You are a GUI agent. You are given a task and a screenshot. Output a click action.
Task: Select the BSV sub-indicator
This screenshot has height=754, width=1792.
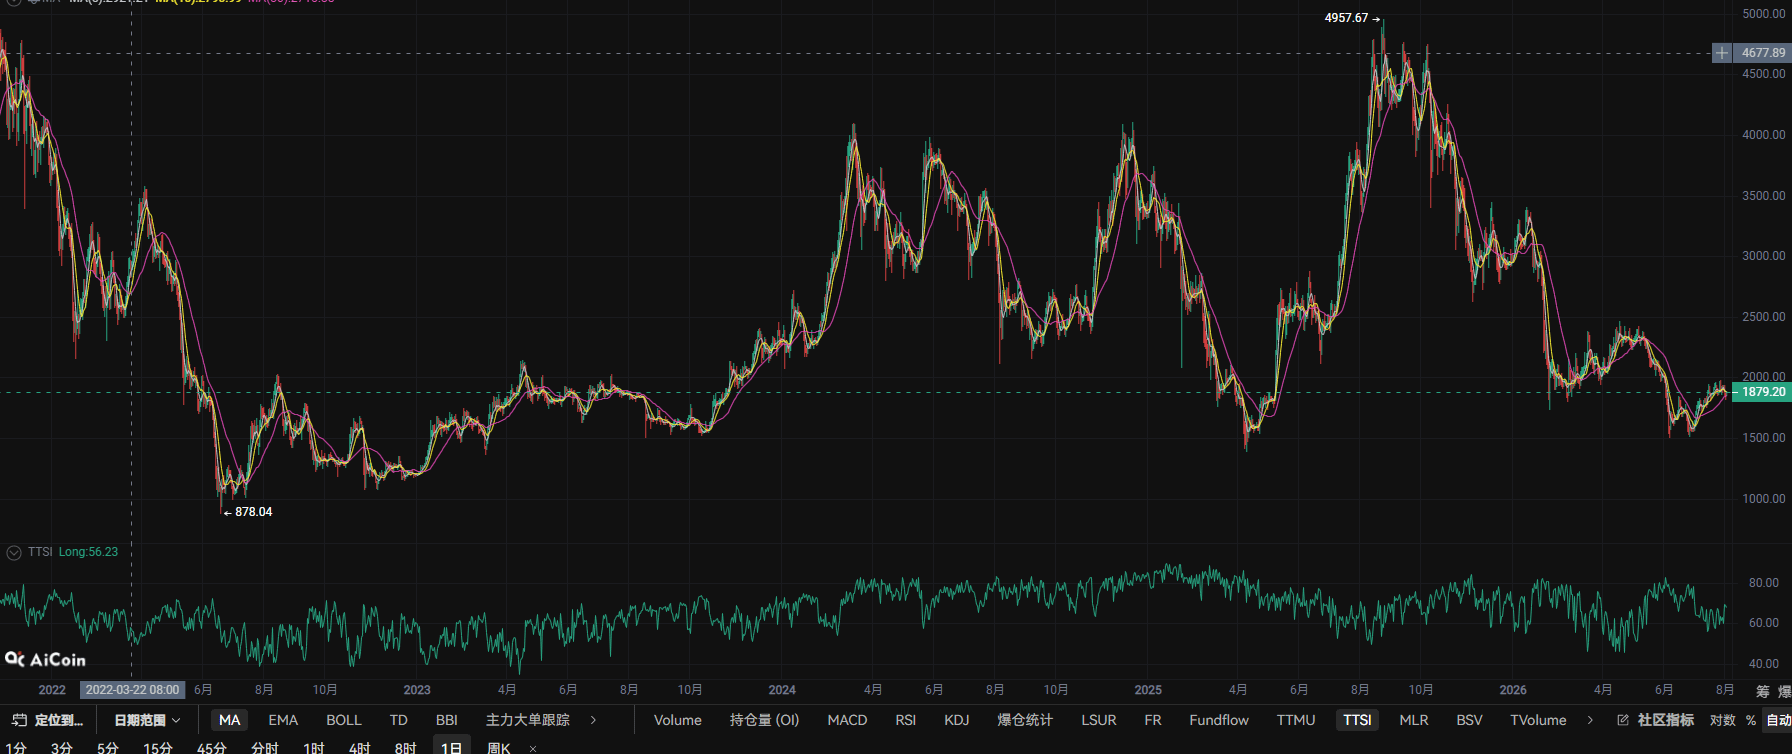coord(1470,720)
